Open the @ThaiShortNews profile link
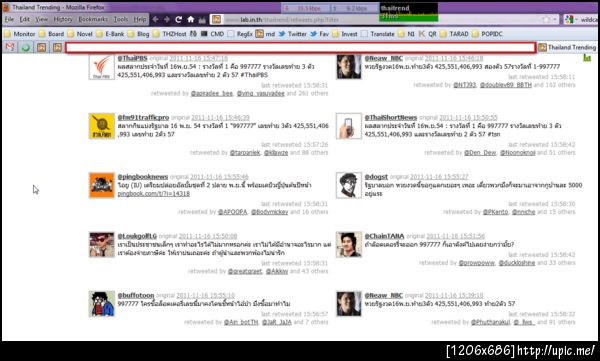 pyautogui.click(x=390, y=118)
